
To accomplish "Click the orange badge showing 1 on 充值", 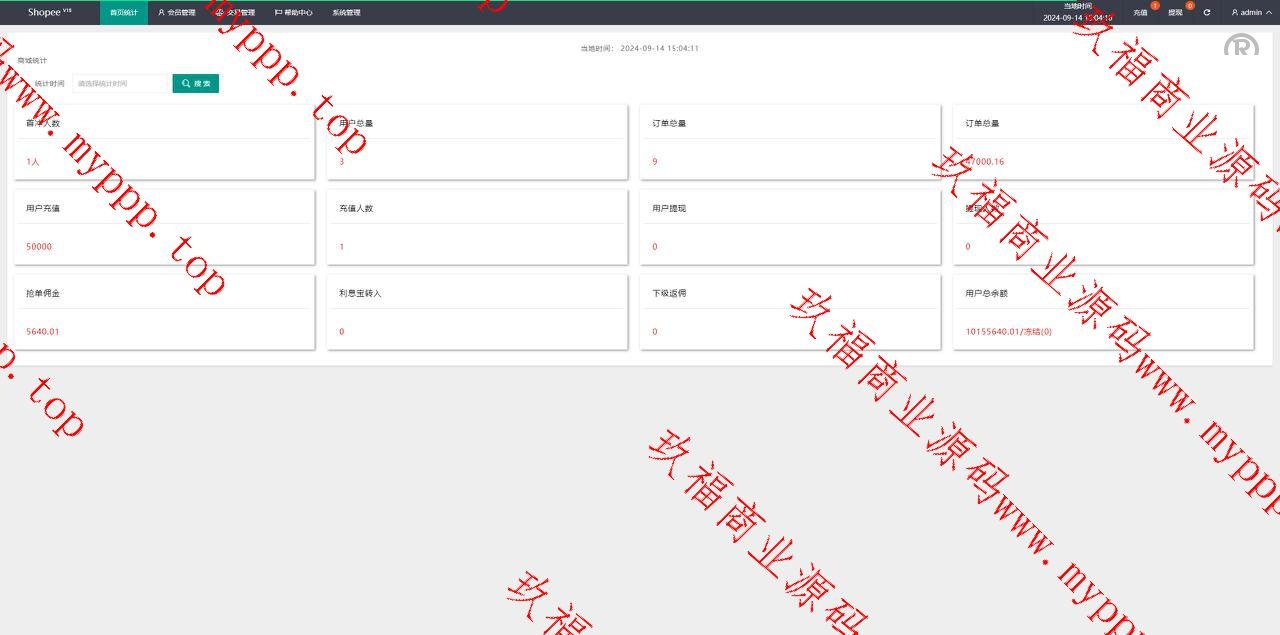I will click(1154, 5).
